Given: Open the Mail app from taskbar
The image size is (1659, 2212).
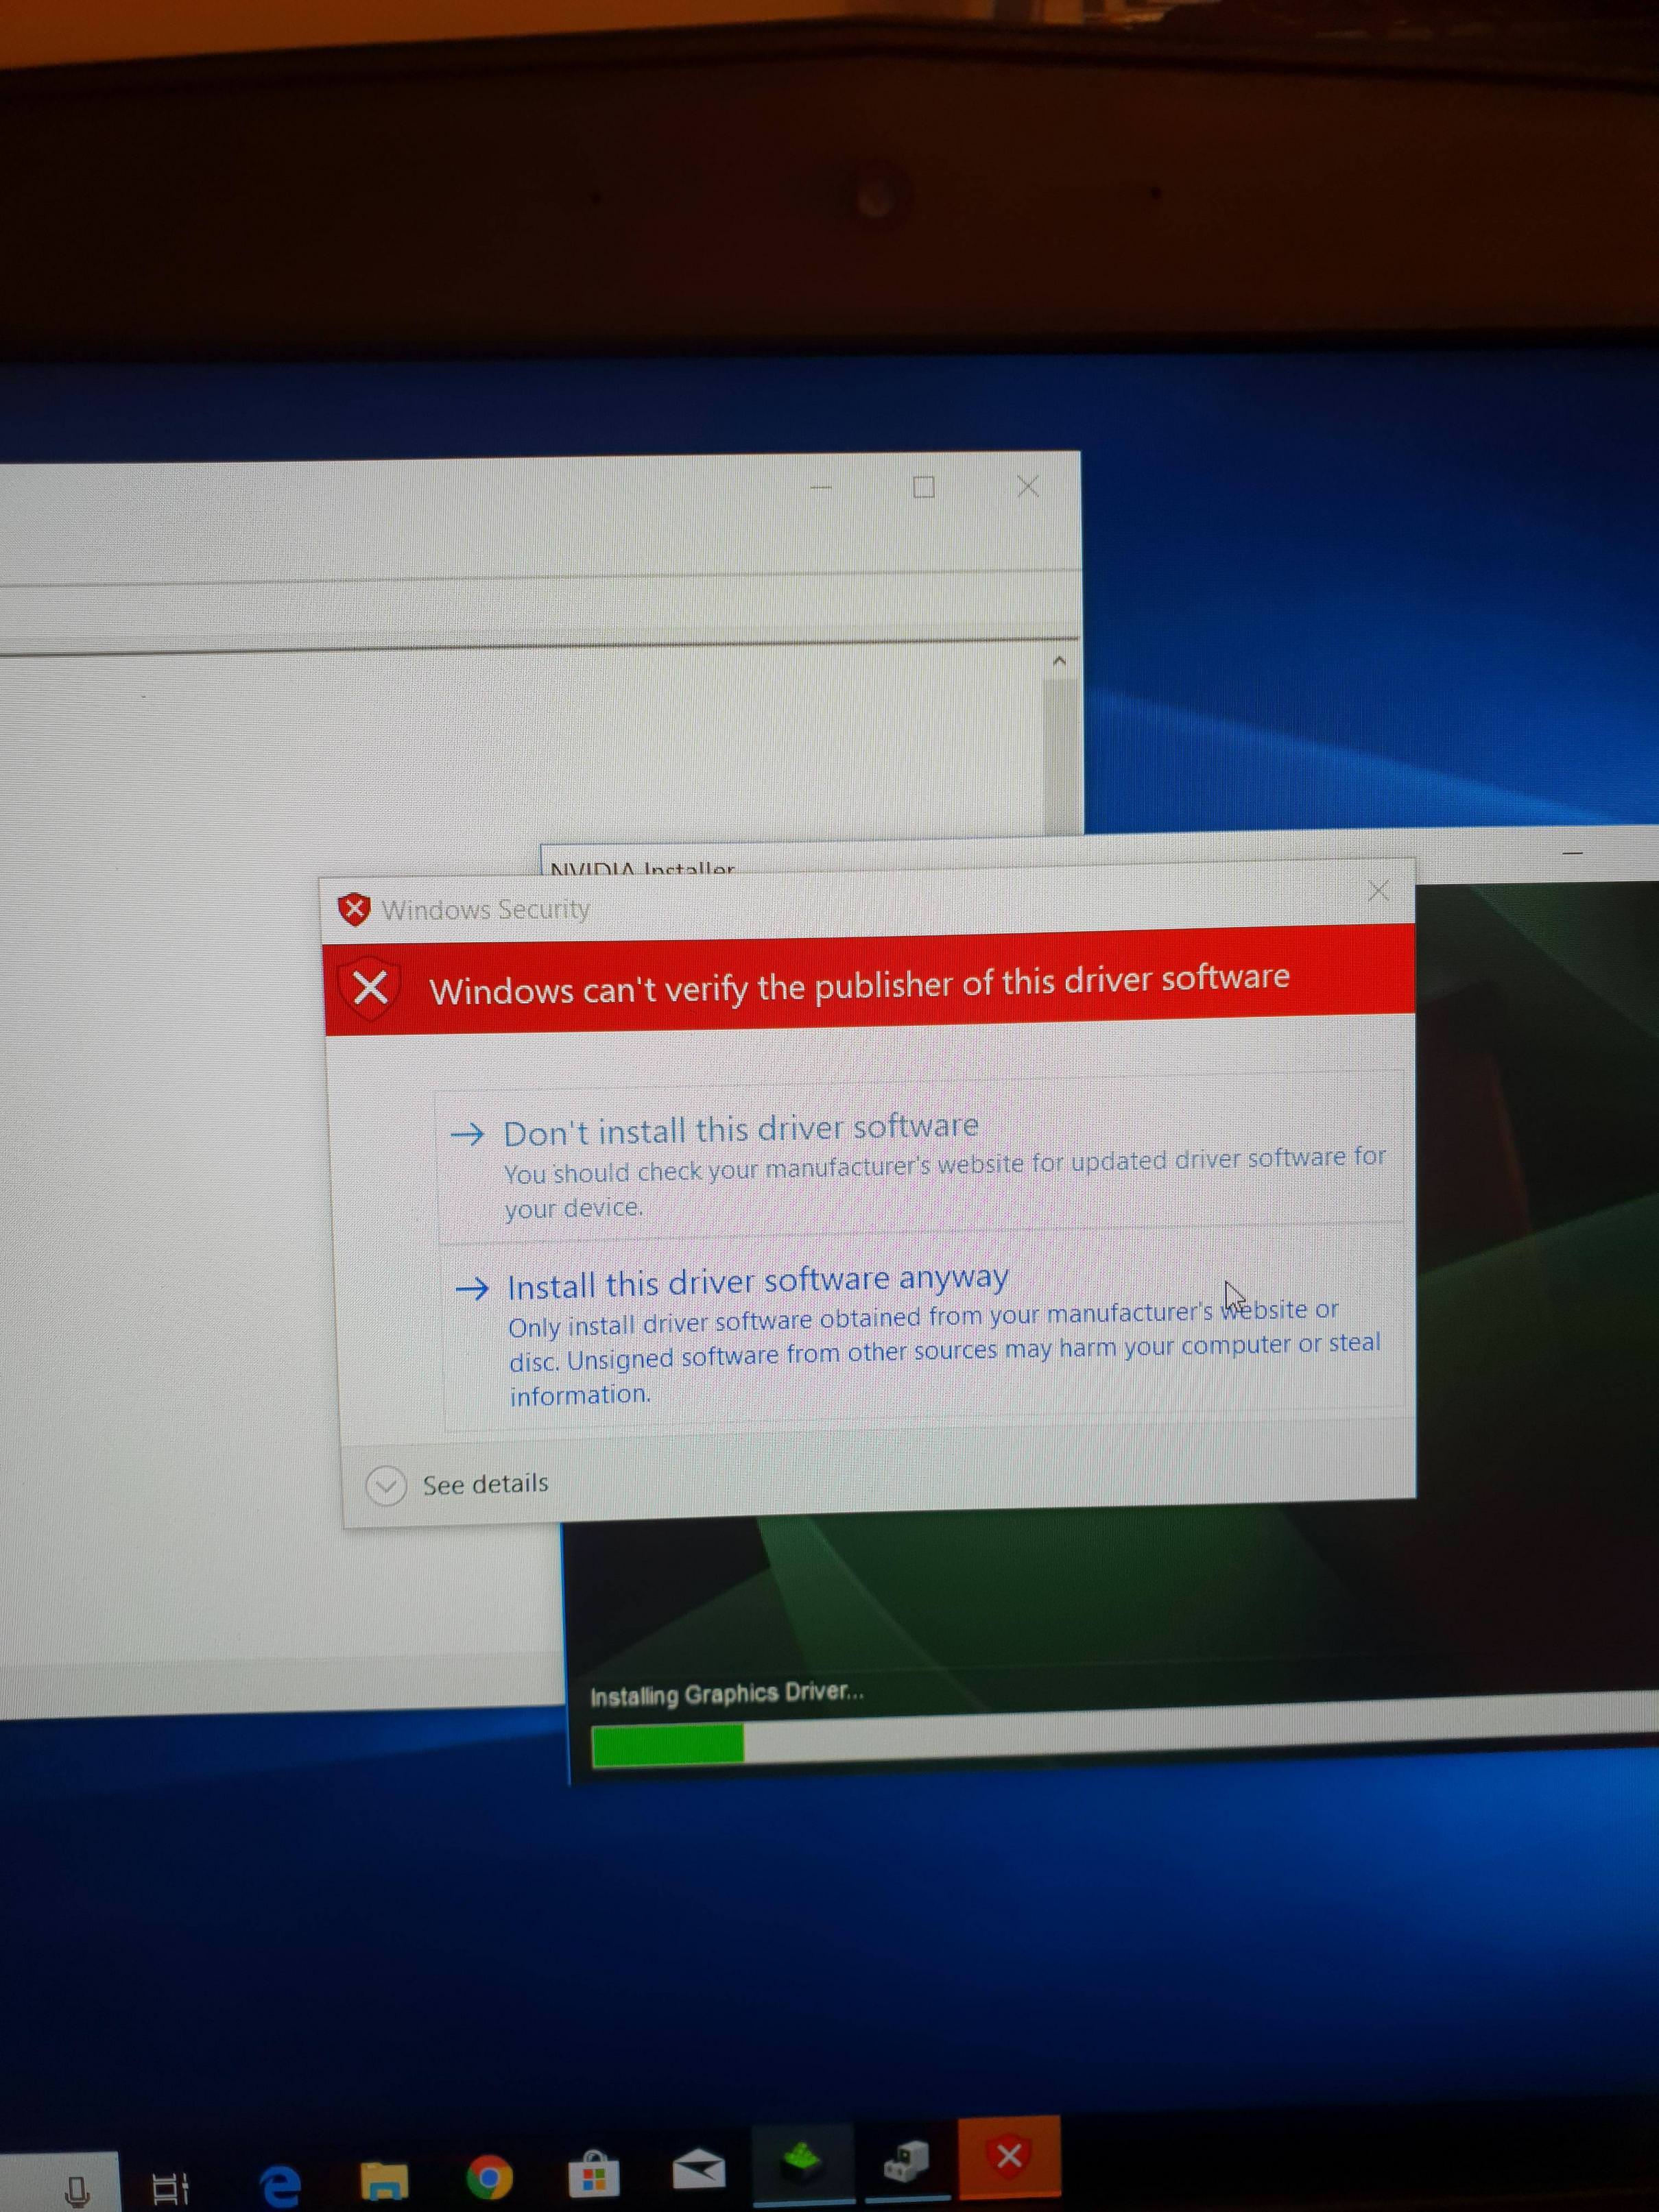Looking at the screenshot, I should [x=698, y=2168].
